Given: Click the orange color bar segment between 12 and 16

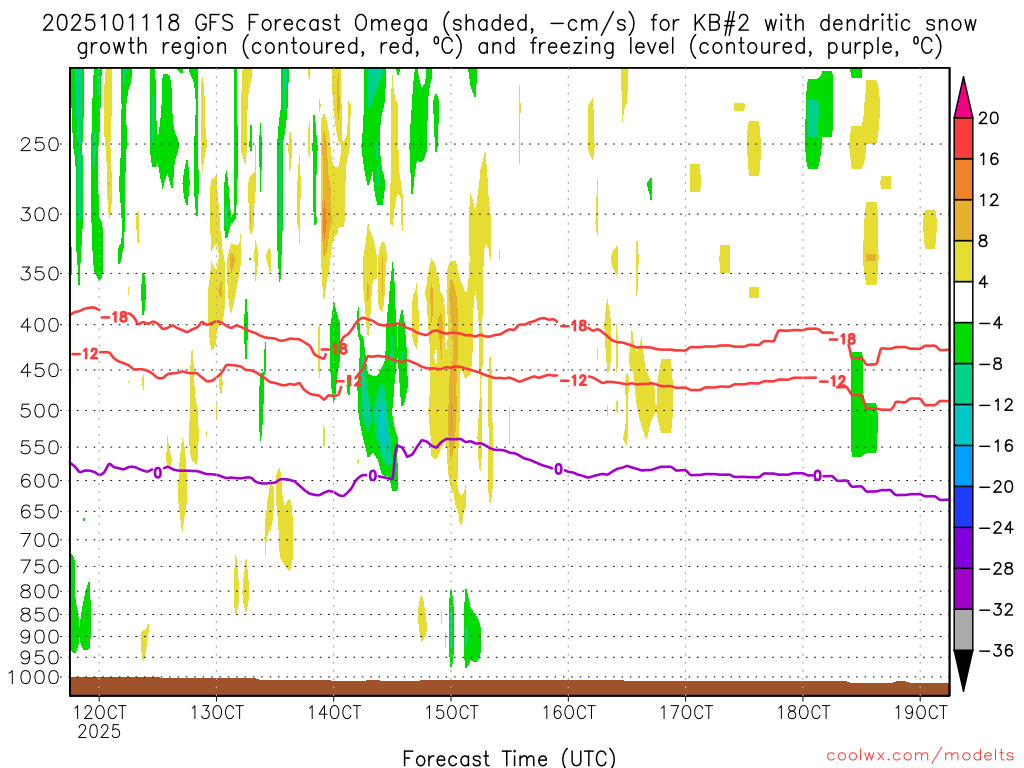Looking at the screenshot, I should [x=963, y=180].
